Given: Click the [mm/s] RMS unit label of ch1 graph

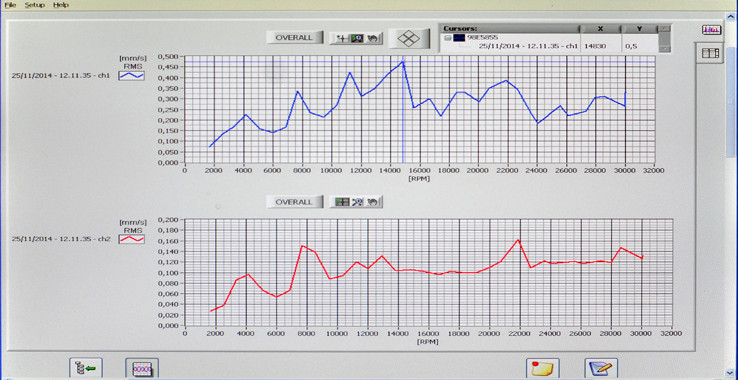Looking at the screenshot, I should [132, 62].
